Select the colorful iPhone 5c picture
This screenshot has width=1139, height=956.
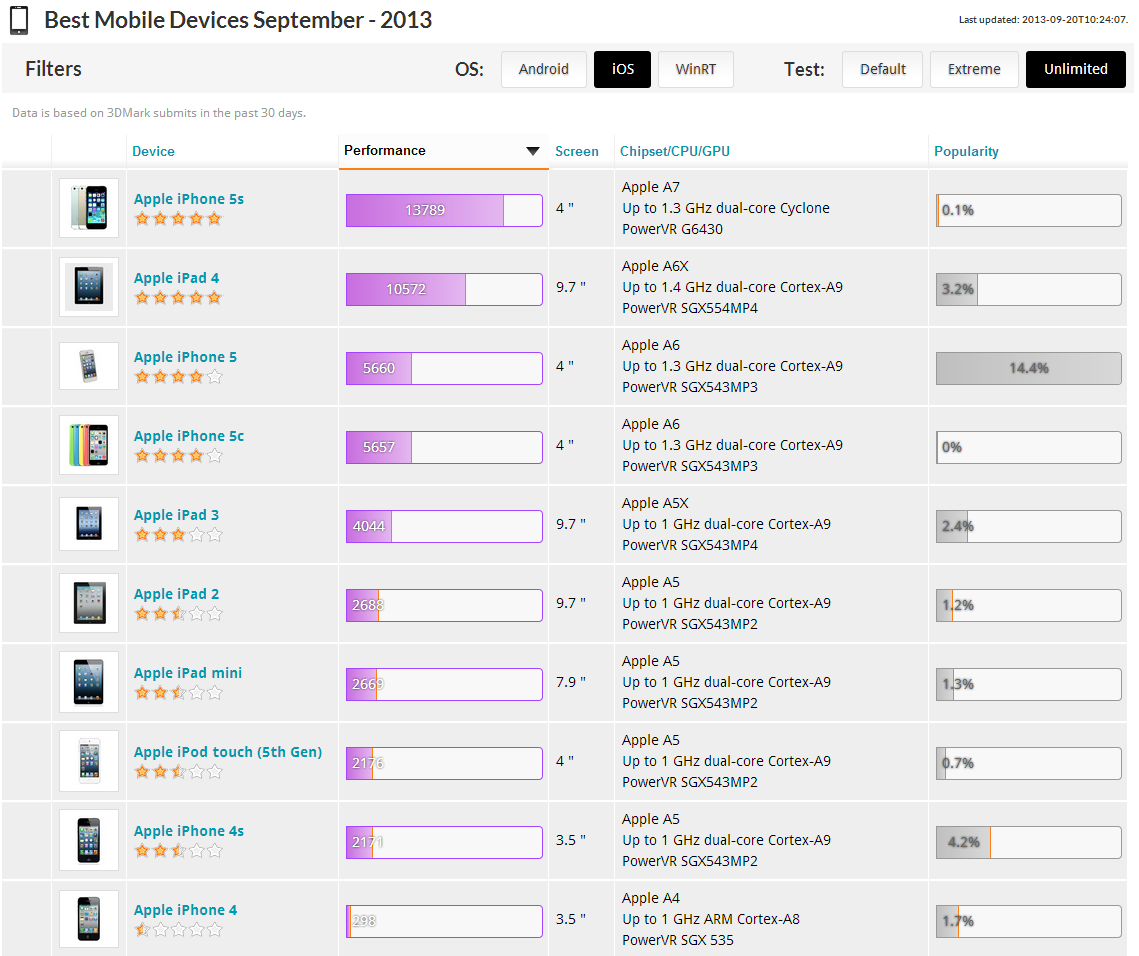click(89, 445)
